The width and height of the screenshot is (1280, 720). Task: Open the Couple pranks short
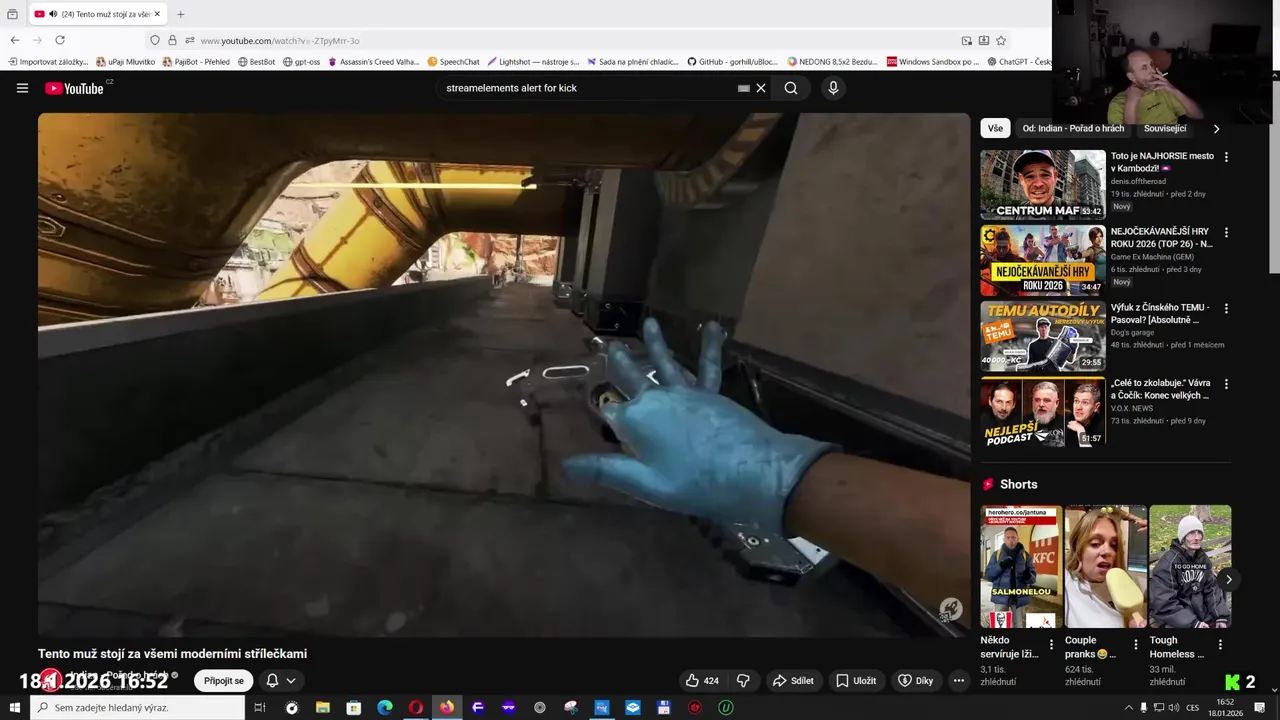(1106, 566)
